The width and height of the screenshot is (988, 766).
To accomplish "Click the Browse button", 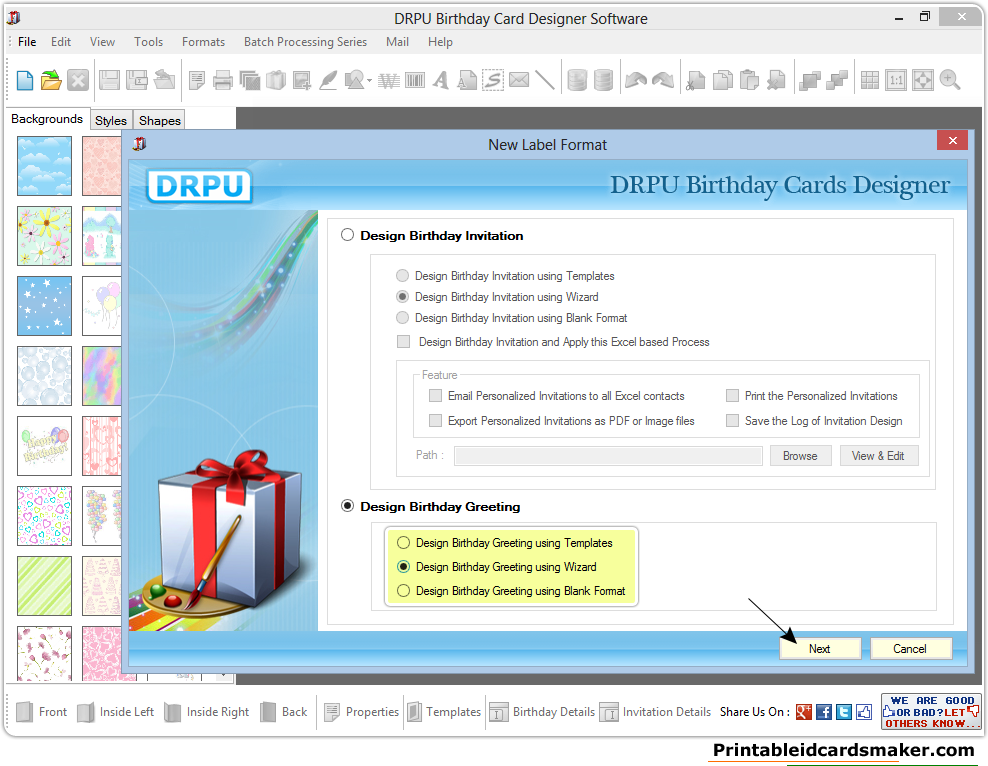I will 800,455.
